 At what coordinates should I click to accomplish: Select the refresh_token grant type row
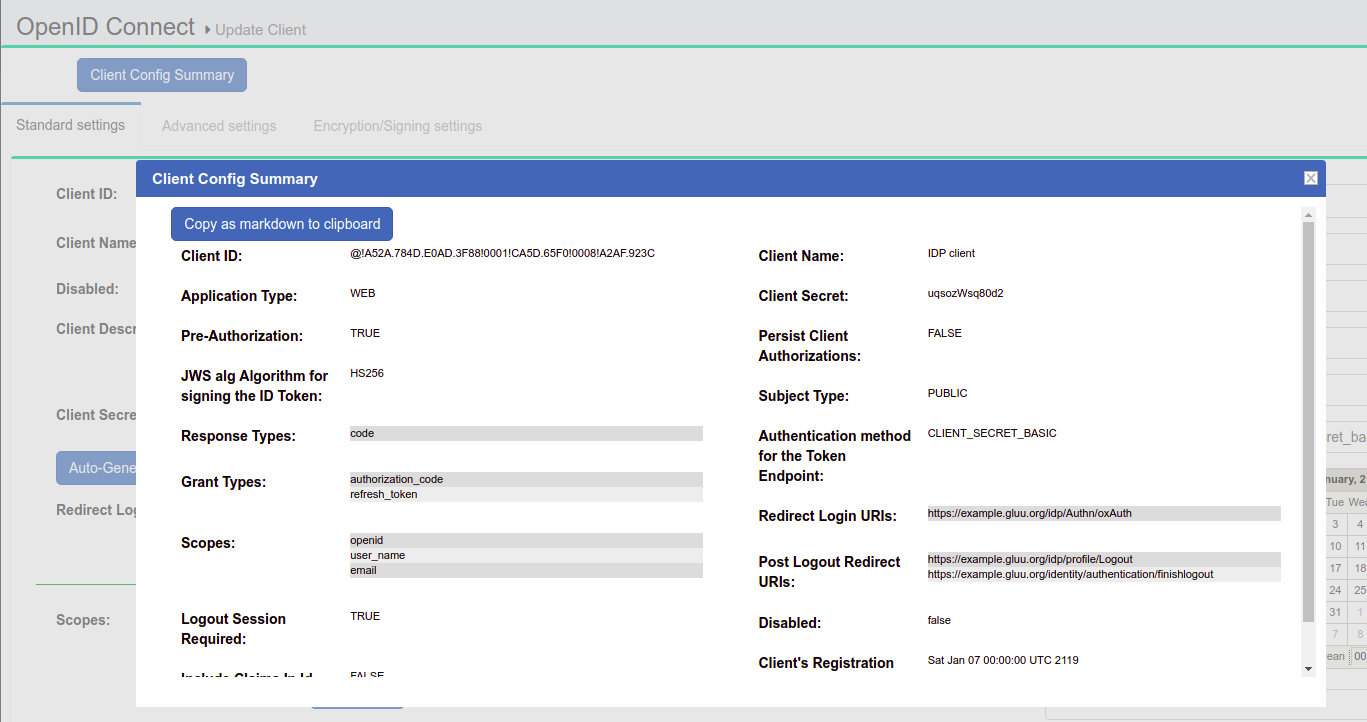coord(526,494)
